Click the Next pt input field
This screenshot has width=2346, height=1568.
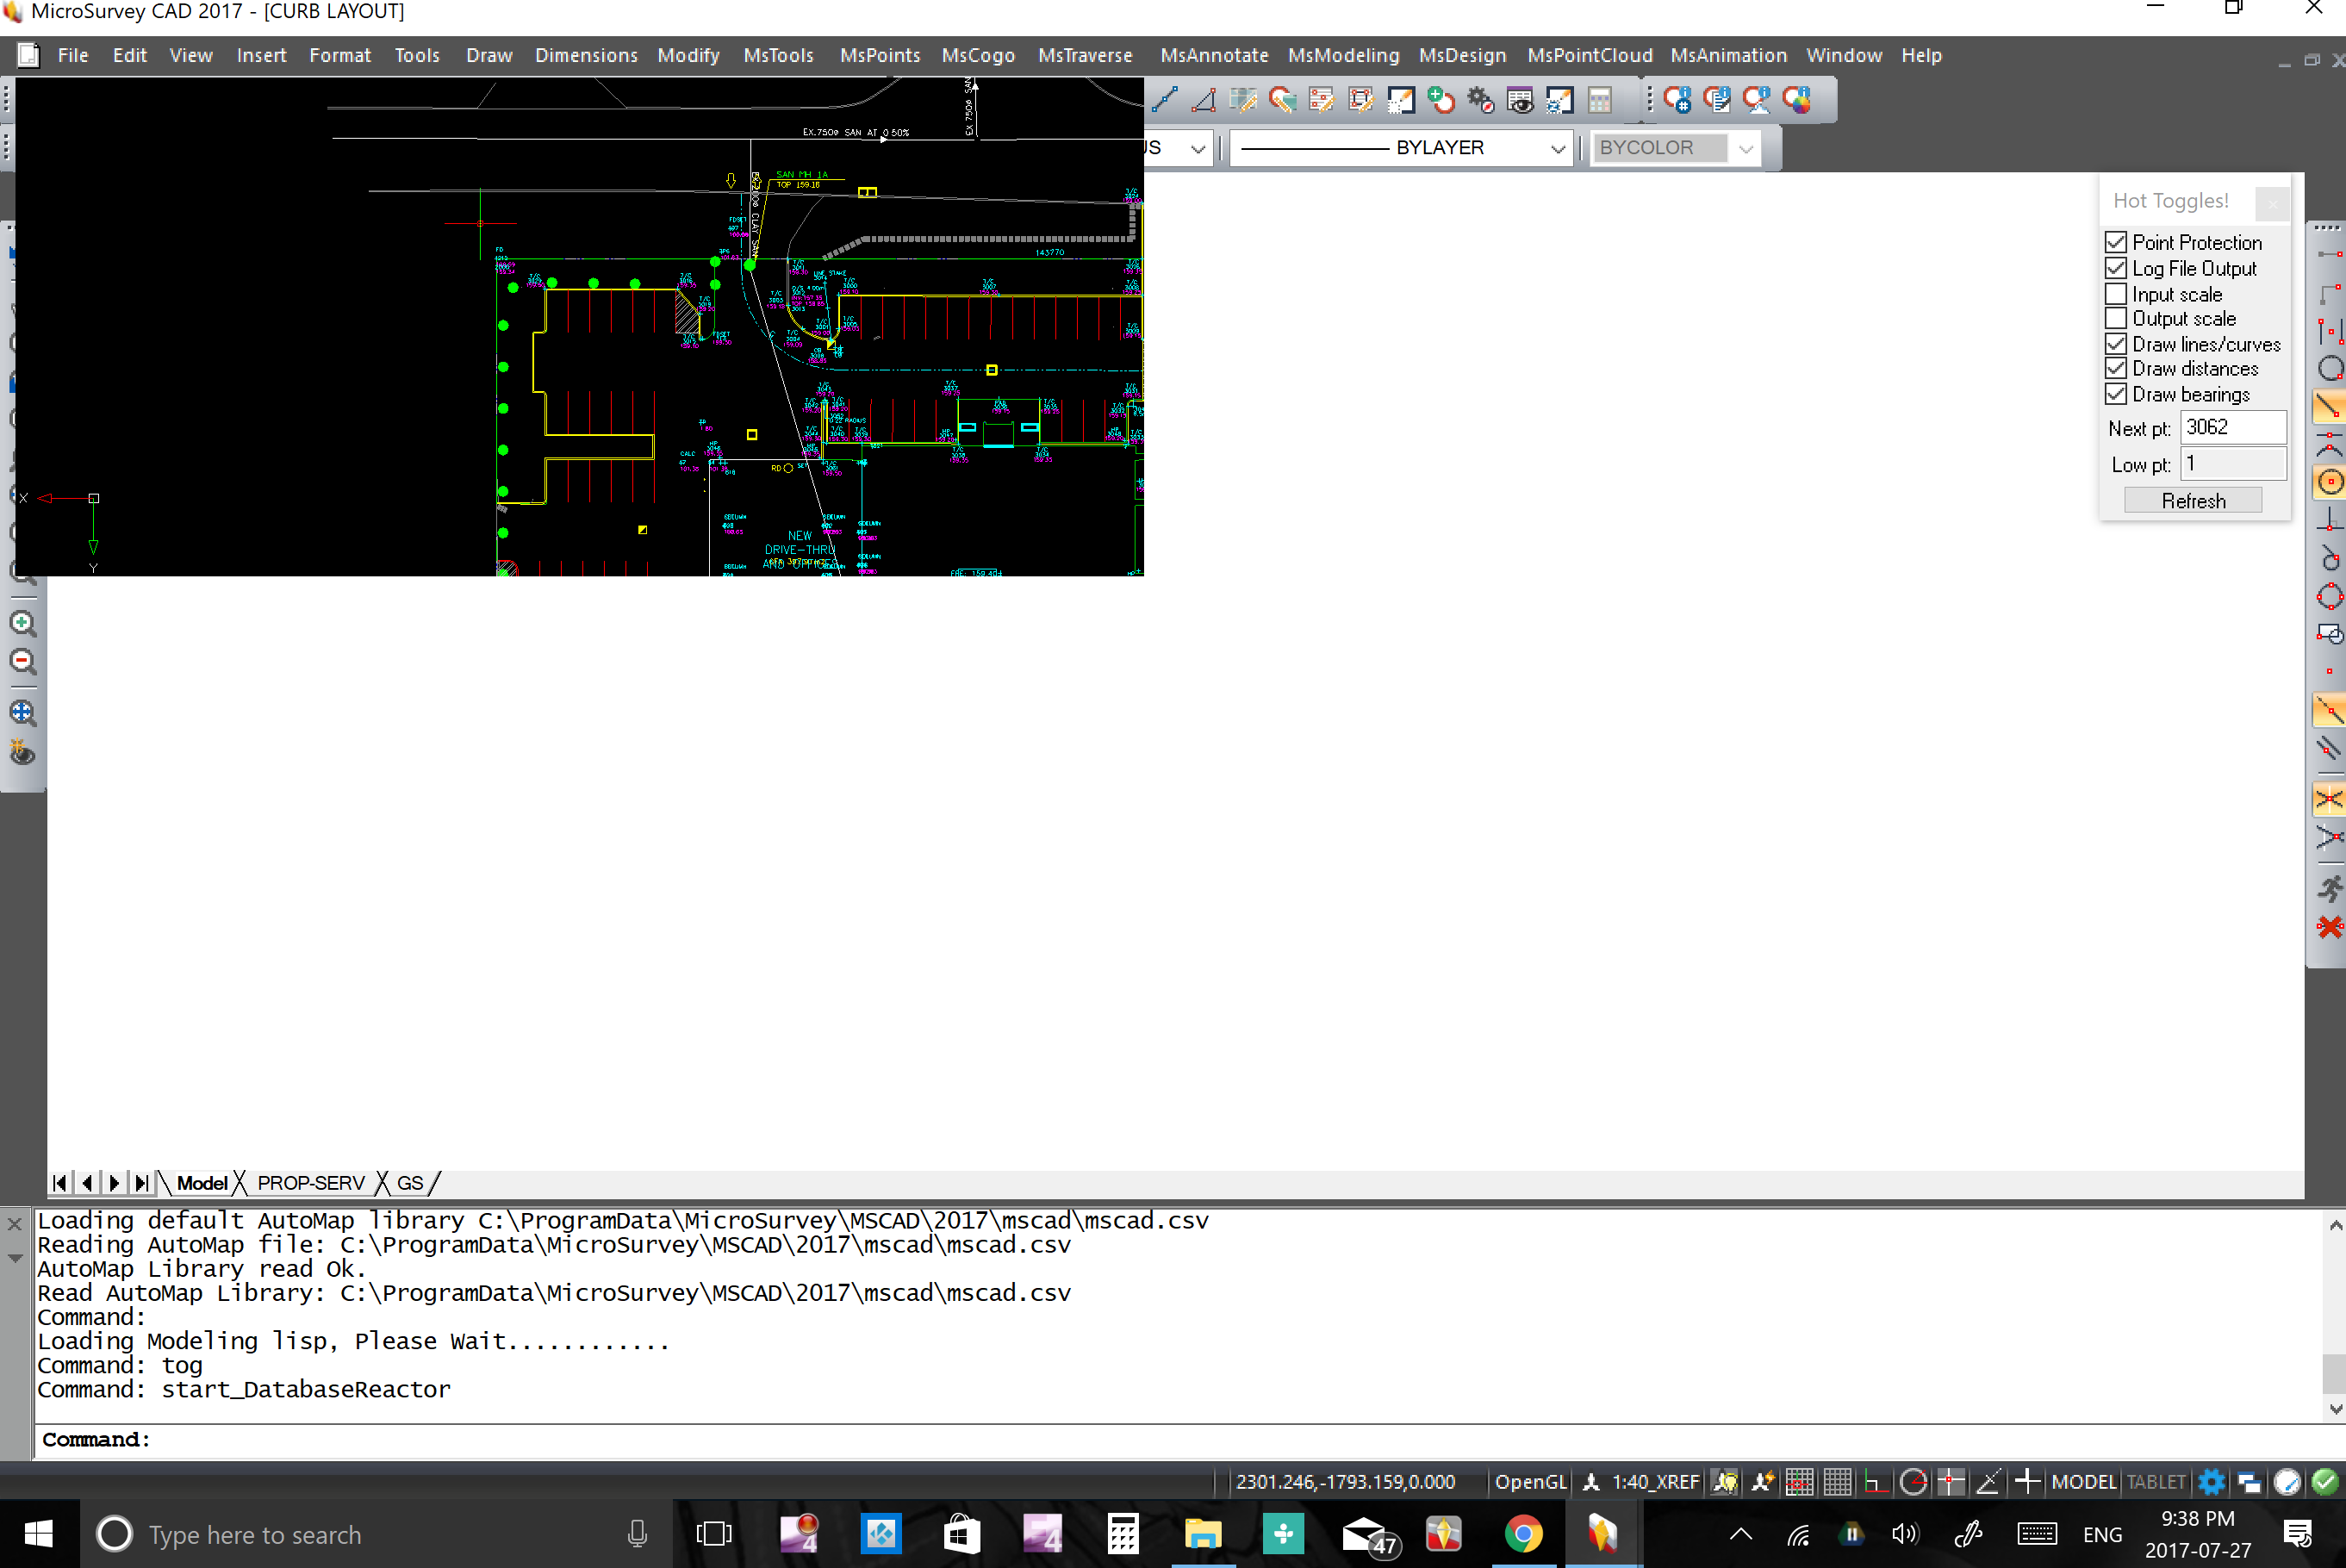coord(2232,428)
